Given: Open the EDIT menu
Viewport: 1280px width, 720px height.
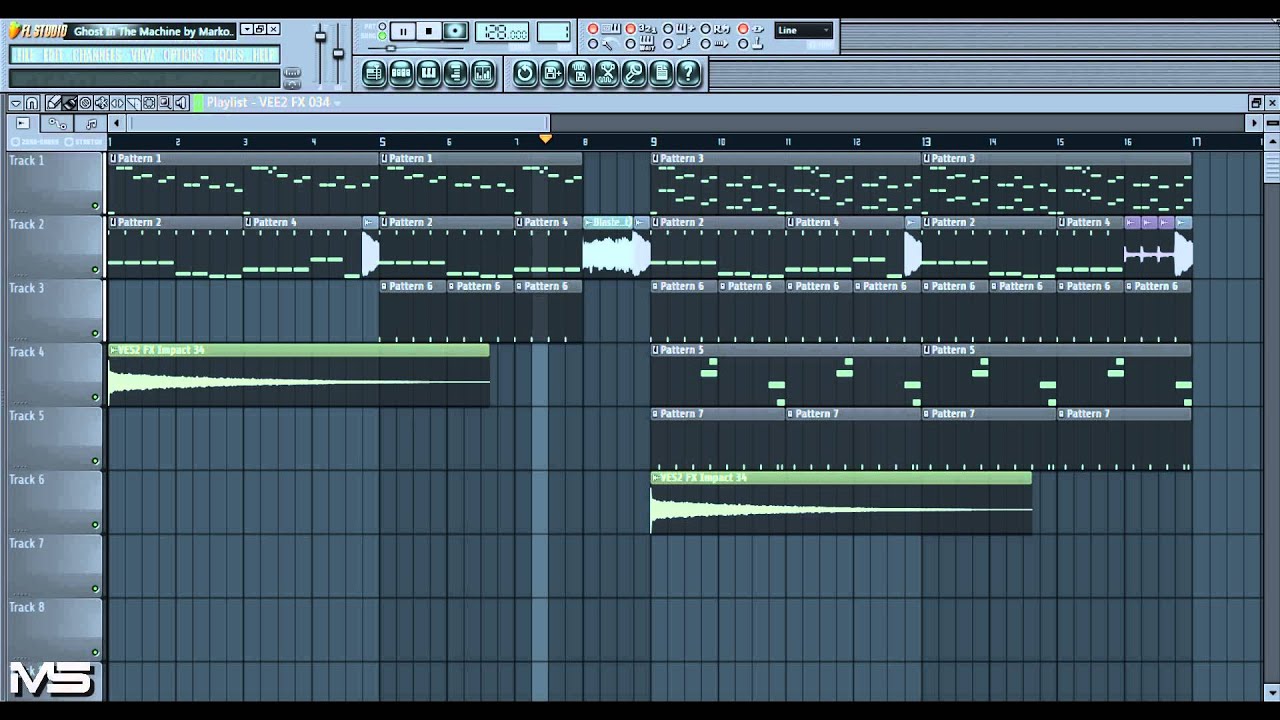Looking at the screenshot, I should (53, 55).
